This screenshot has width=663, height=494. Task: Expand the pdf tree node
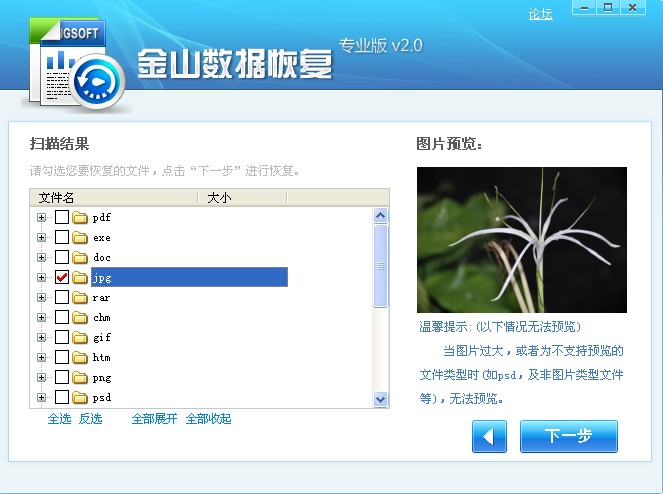pyautogui.click(x=41, y=218)
